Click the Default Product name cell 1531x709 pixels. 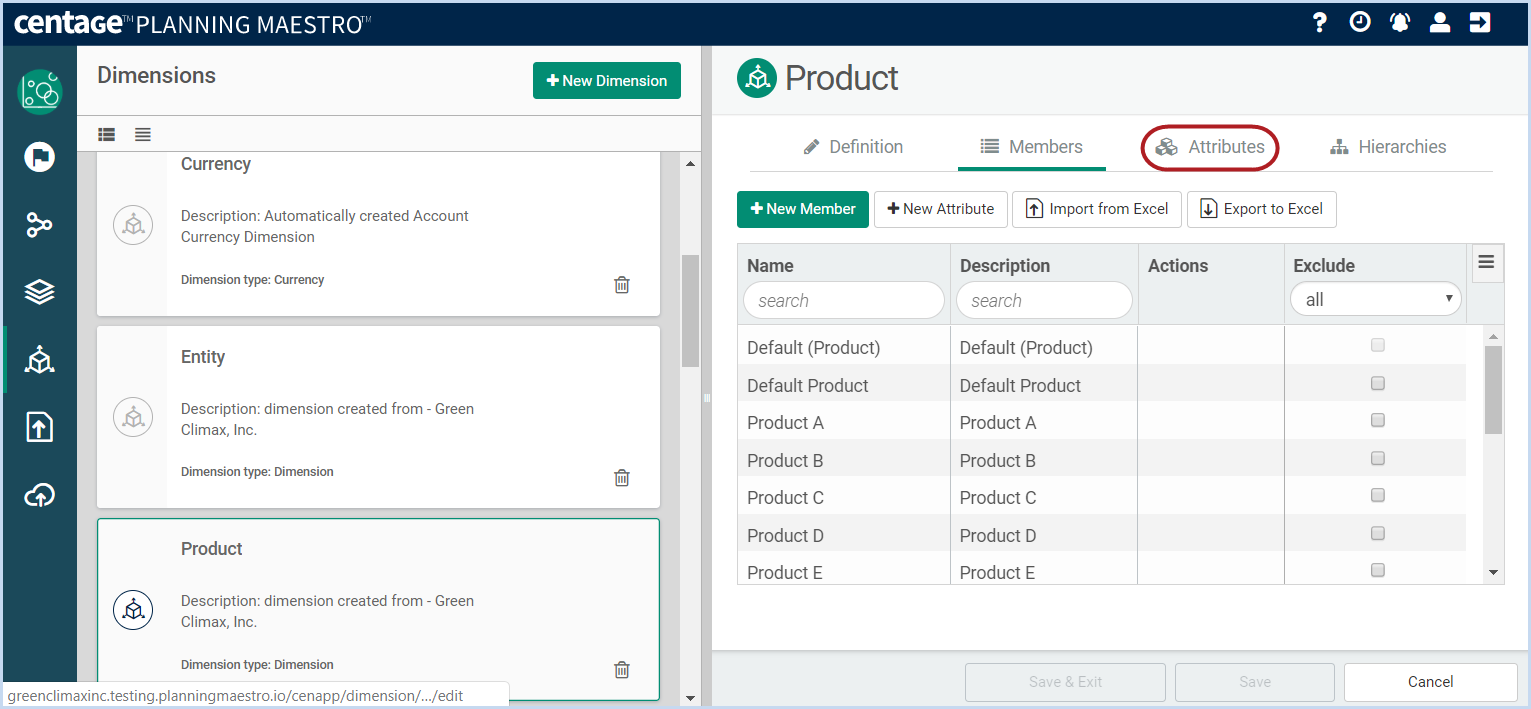coord(844,386)
